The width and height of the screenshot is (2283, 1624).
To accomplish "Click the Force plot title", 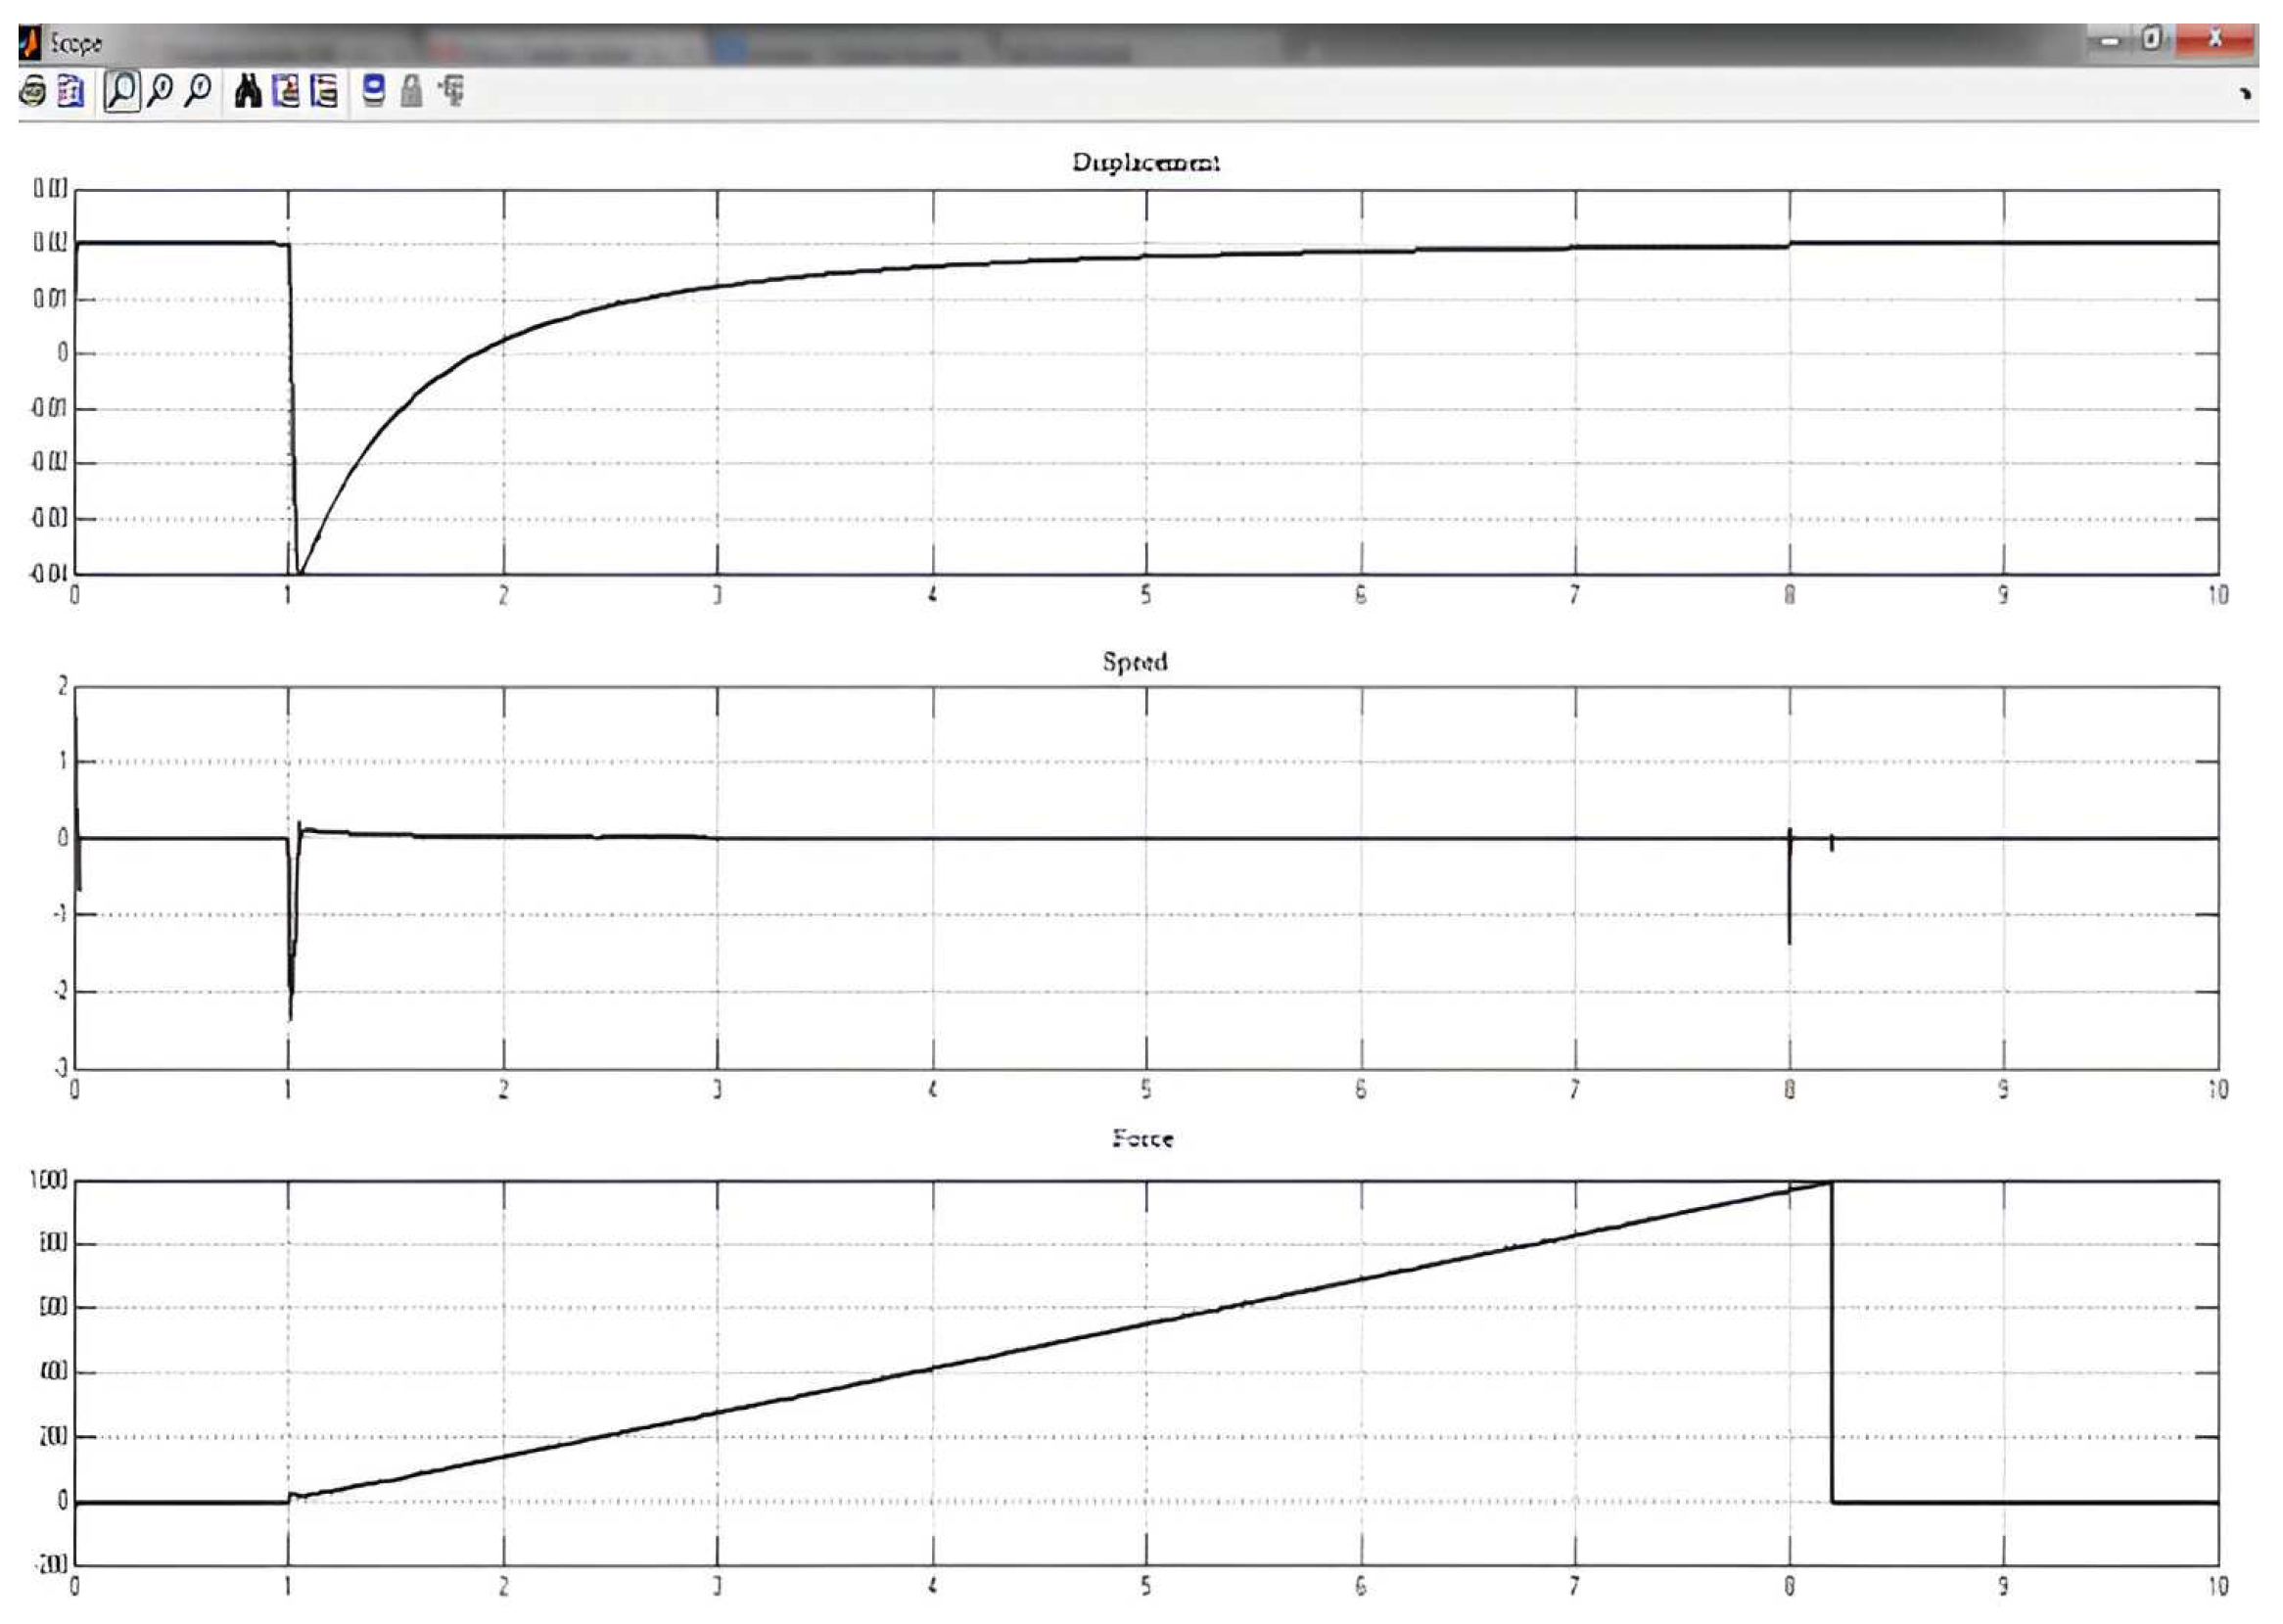I will click(1142, 1139).
